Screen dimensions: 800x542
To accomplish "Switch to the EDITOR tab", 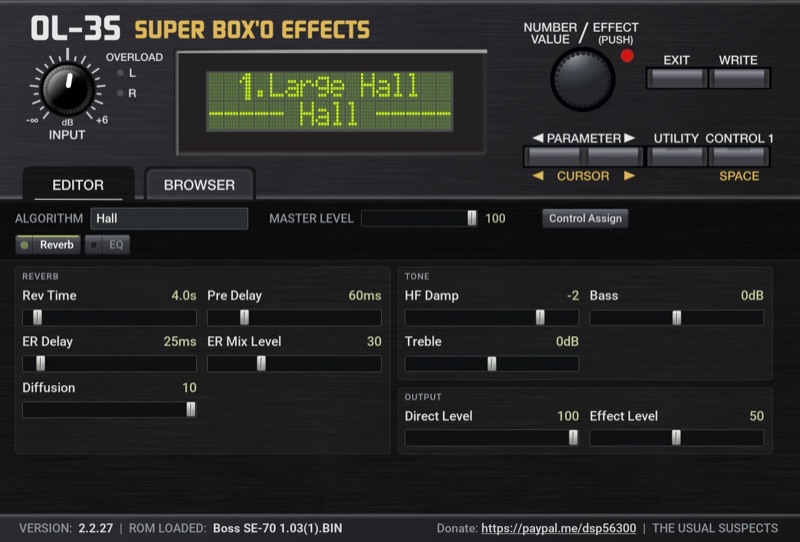I will coord(78,185).
